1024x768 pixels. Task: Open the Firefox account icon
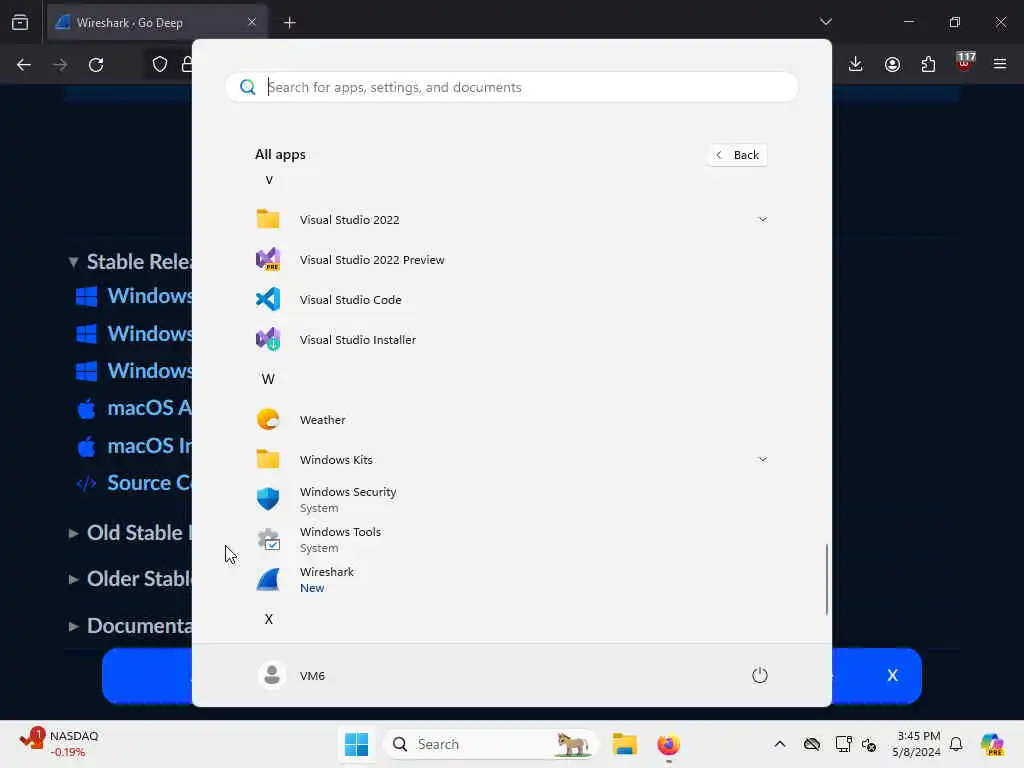(892, 64)
